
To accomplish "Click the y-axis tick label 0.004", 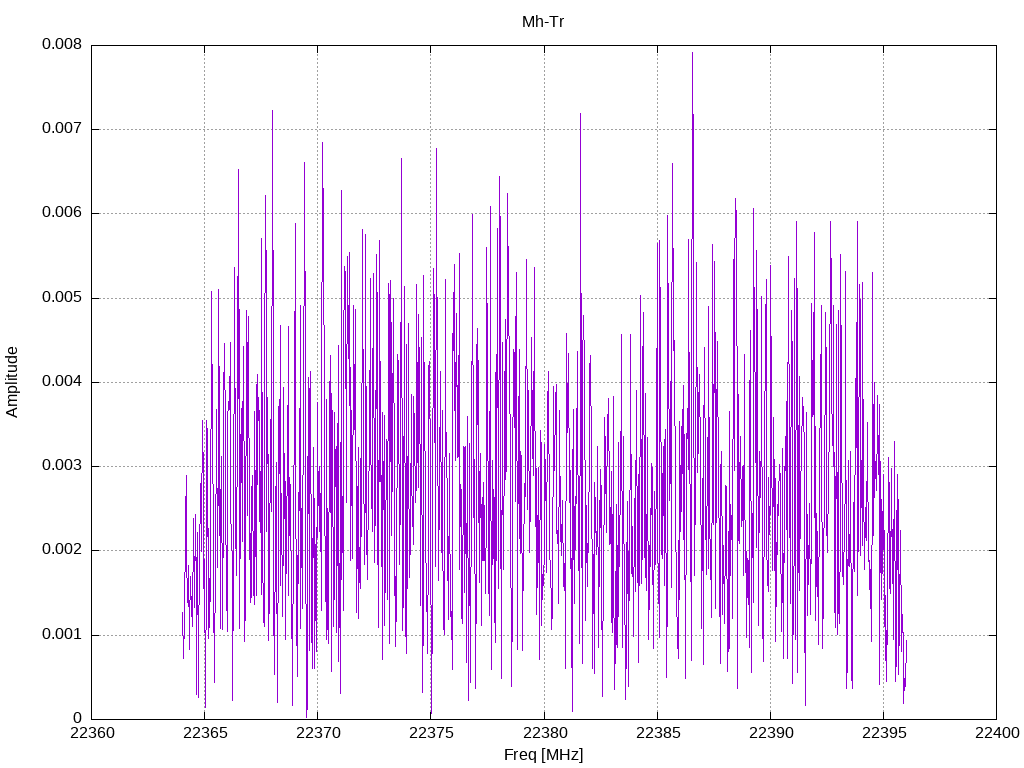I will [62, 381].
